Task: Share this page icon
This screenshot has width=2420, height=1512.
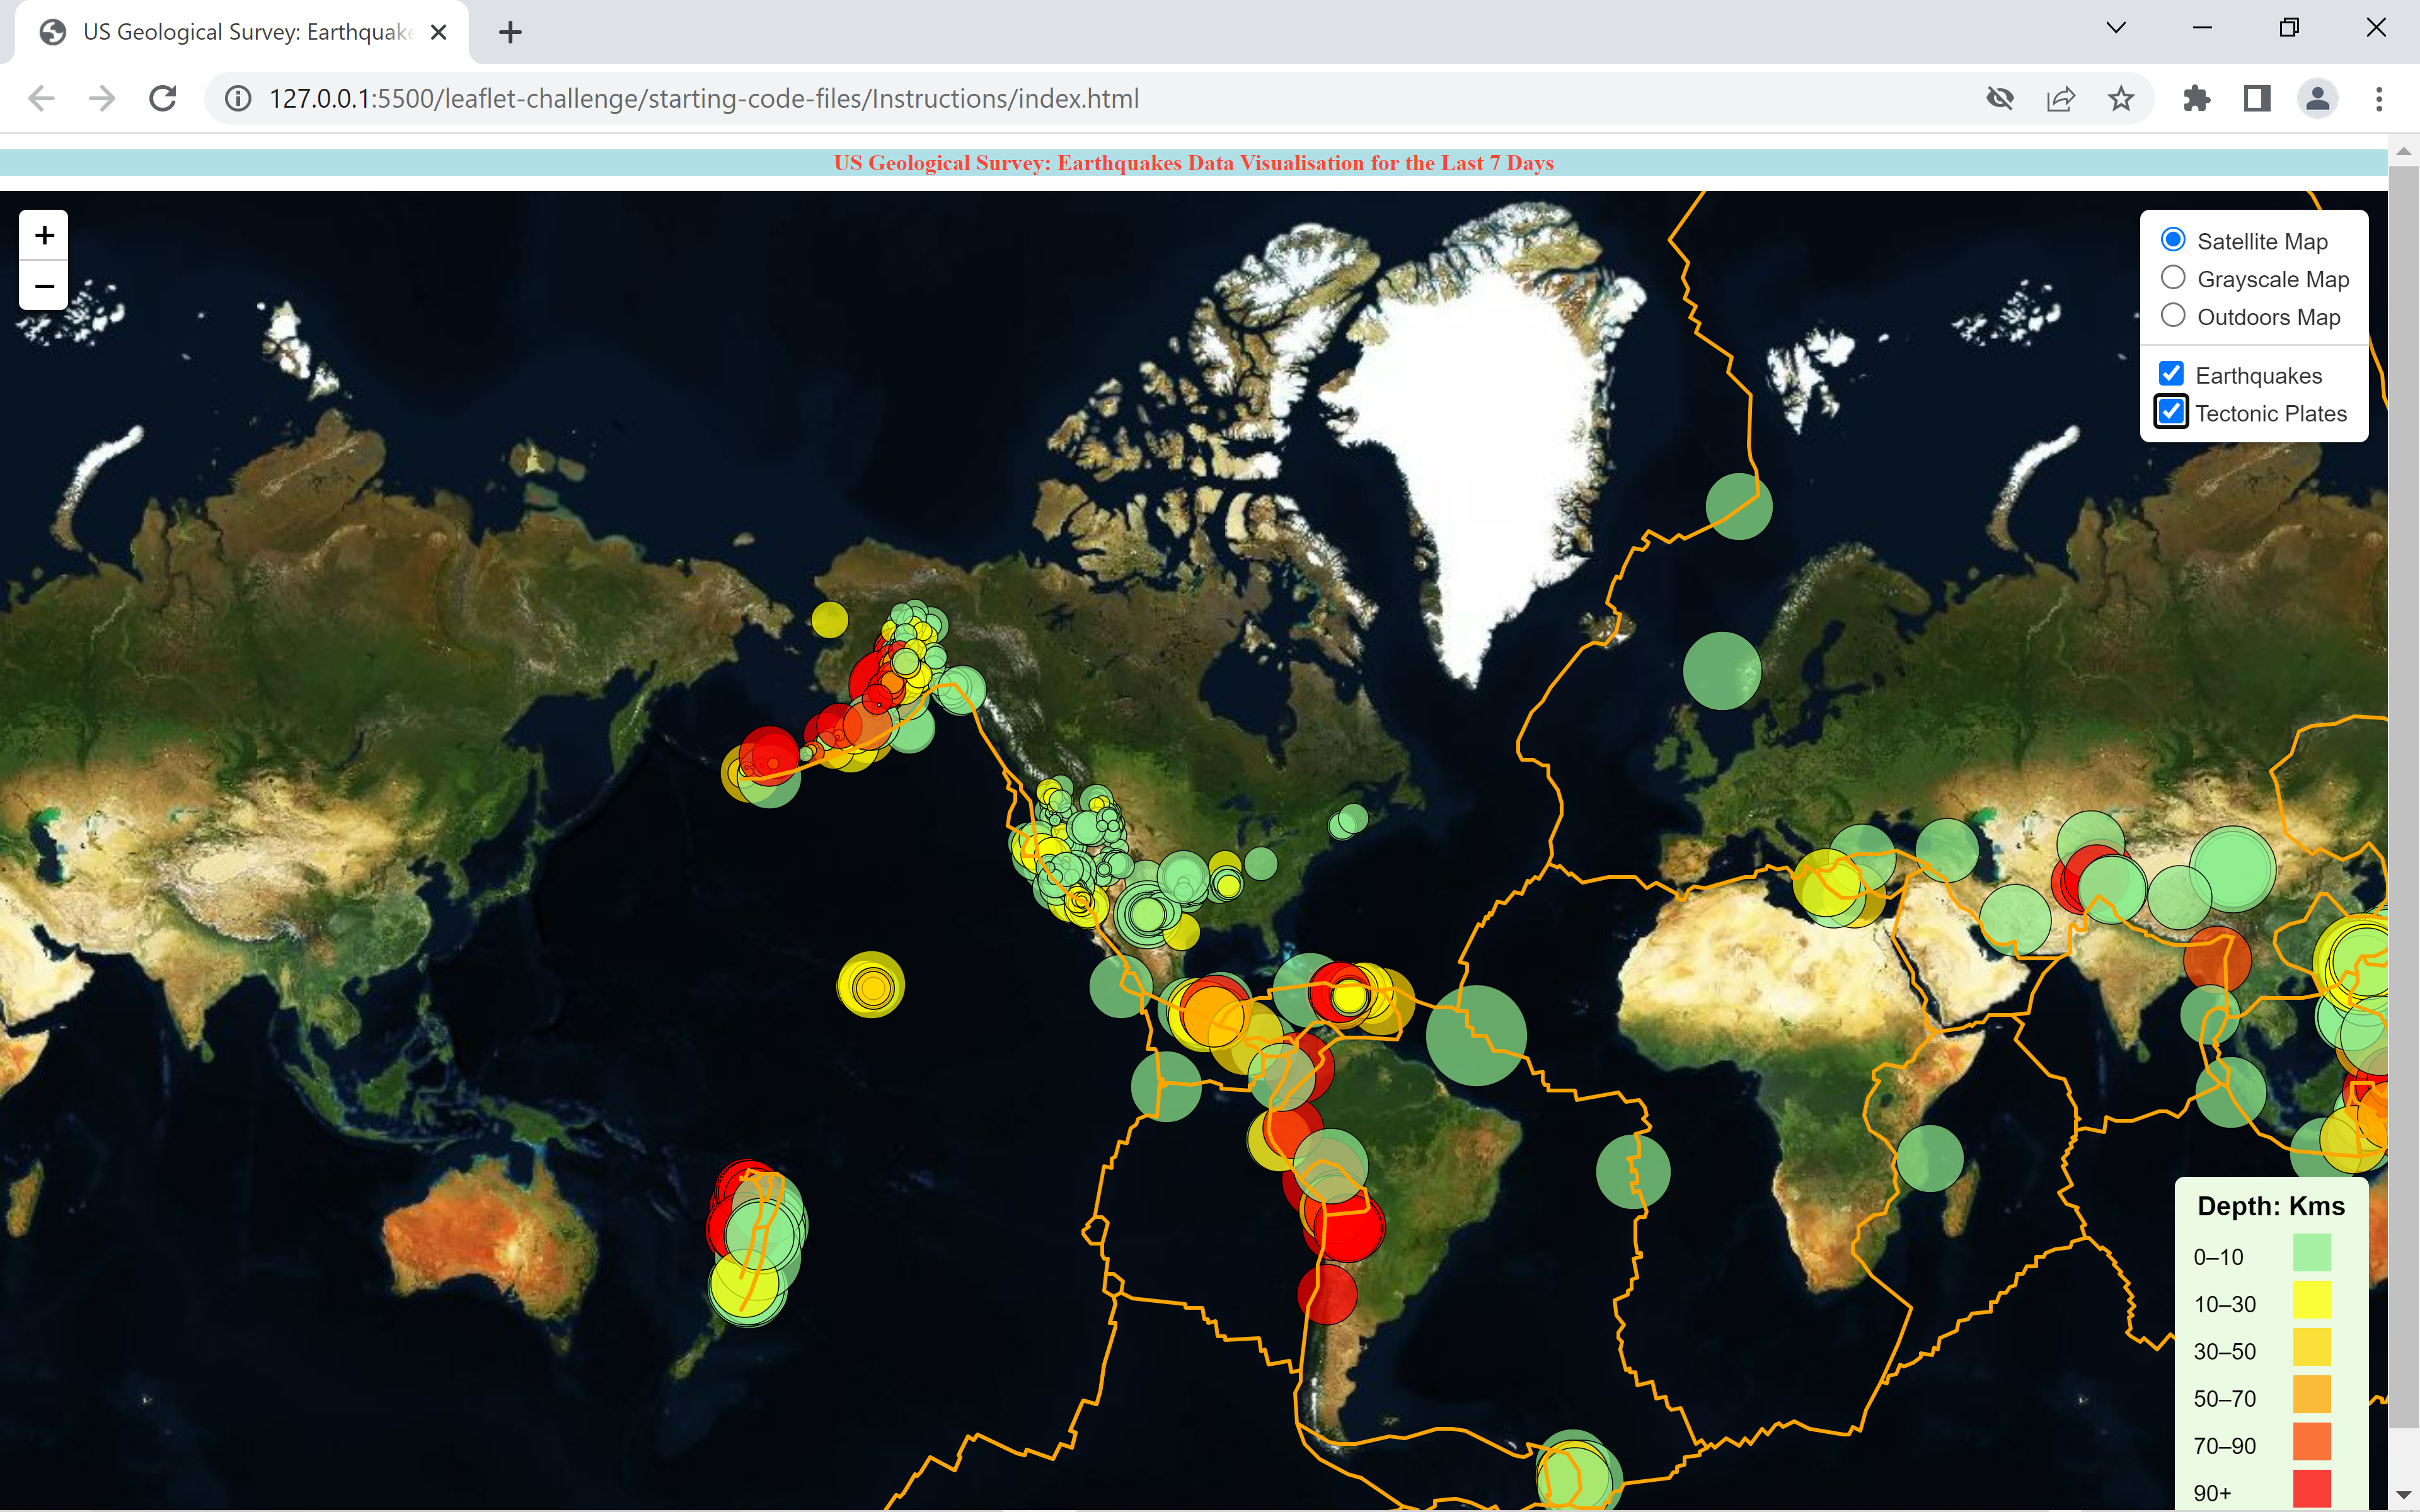Action: 2060,98
